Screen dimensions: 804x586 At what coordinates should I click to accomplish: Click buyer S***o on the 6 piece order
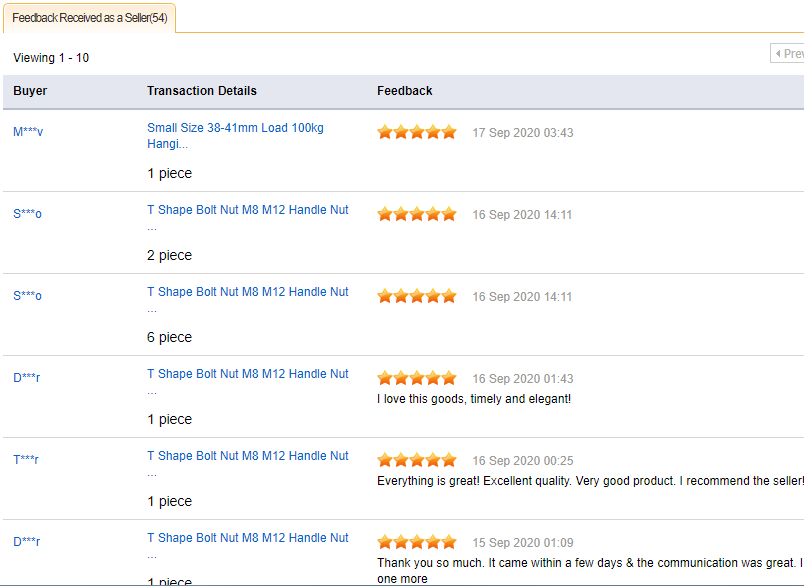(28, 296)
